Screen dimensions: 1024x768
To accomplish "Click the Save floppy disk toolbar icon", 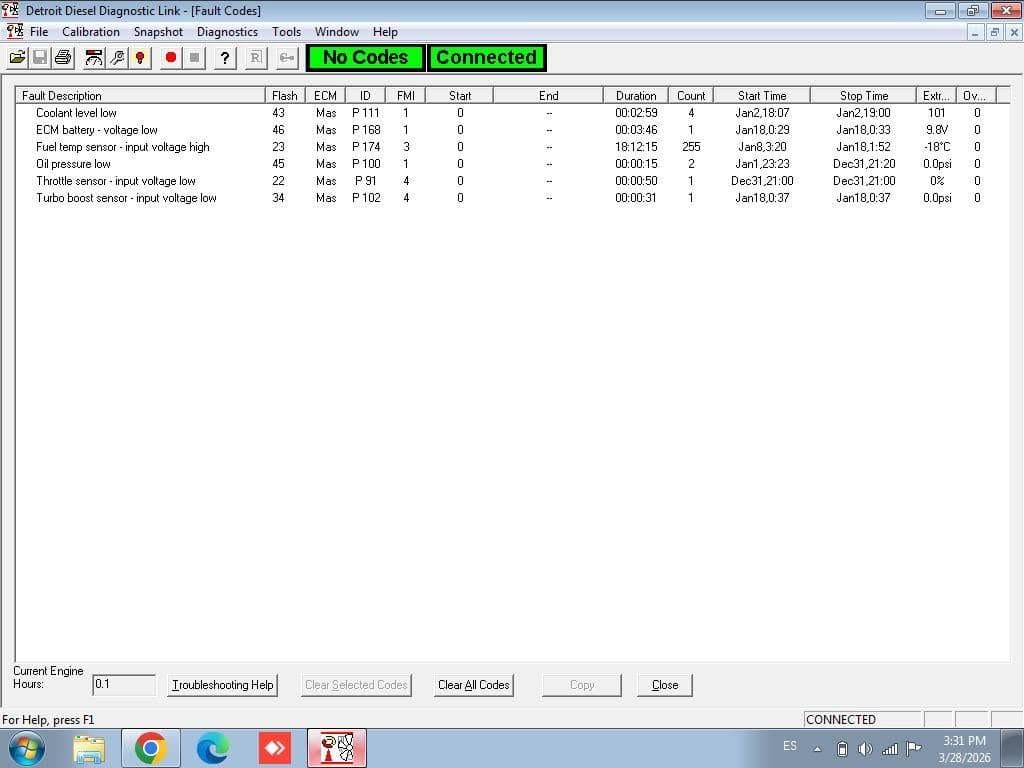I will click(x=40, y=57).
